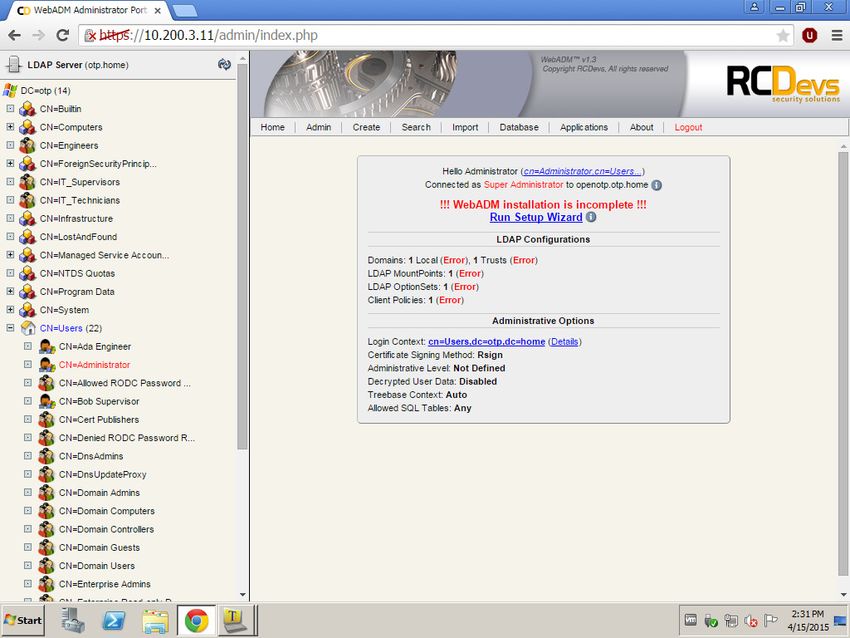This screenshot has height=638, width=850.
Task: Open the Login Context Details link
Action: click(x=564, y=342)
